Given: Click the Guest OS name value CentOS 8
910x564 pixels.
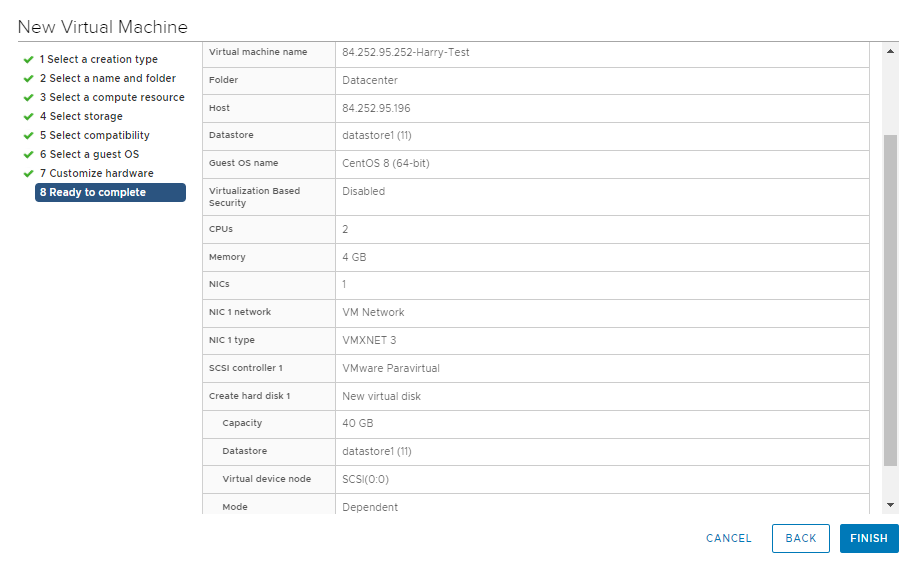Looking at the screenshot, I should pyautogui.click(x=385, y=164).
